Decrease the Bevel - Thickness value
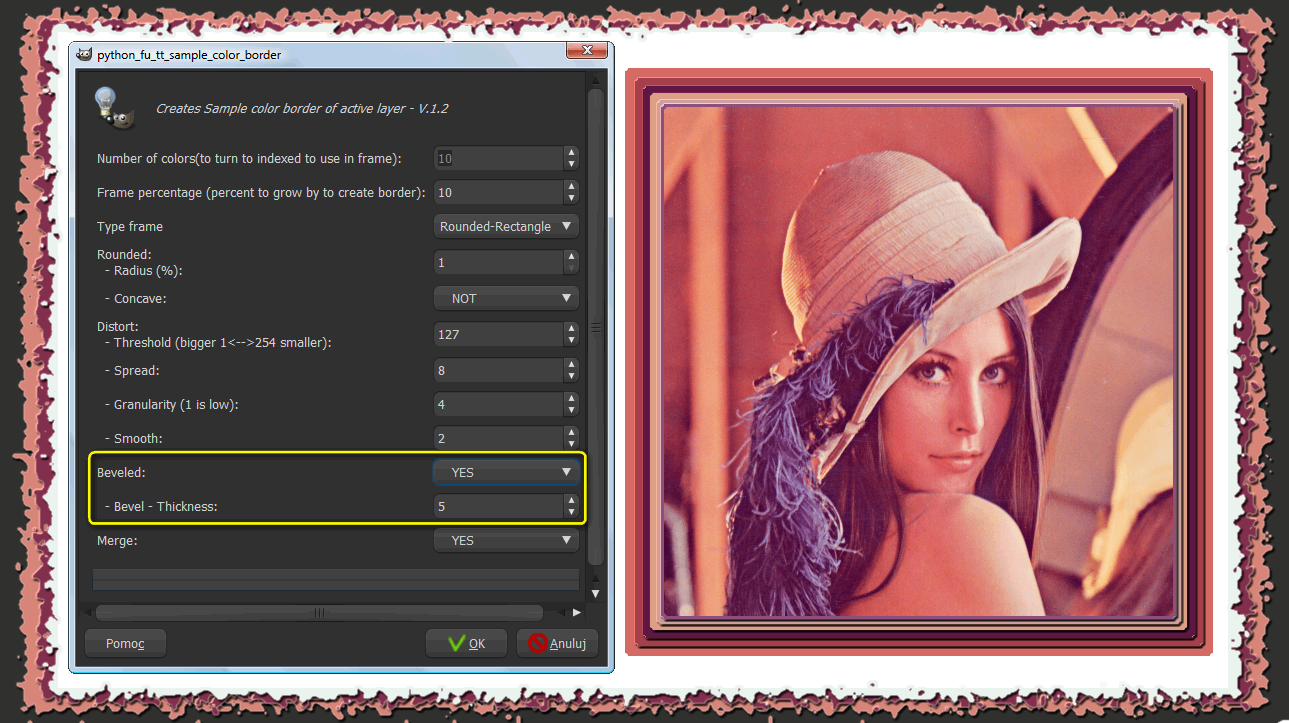Image resolution: width=1289 pixels, height=723 pixels. [571, 512]
